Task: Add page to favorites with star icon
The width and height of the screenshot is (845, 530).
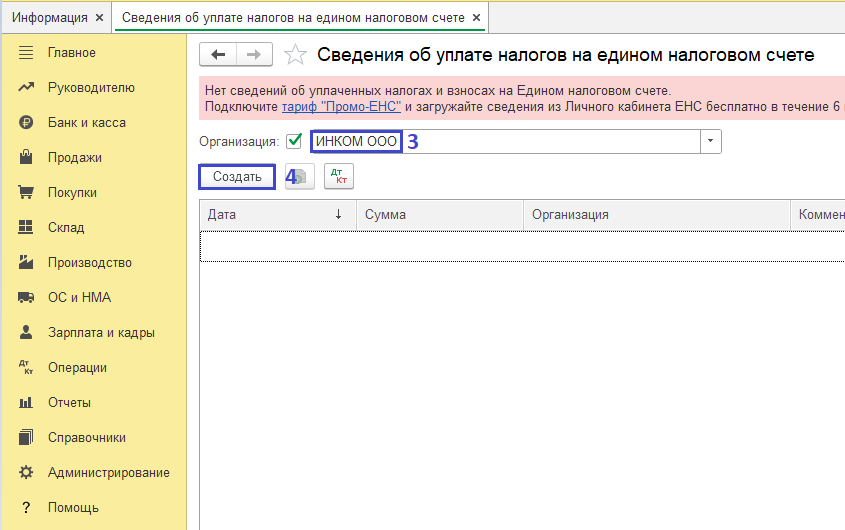Action: [x=295, y=55]
